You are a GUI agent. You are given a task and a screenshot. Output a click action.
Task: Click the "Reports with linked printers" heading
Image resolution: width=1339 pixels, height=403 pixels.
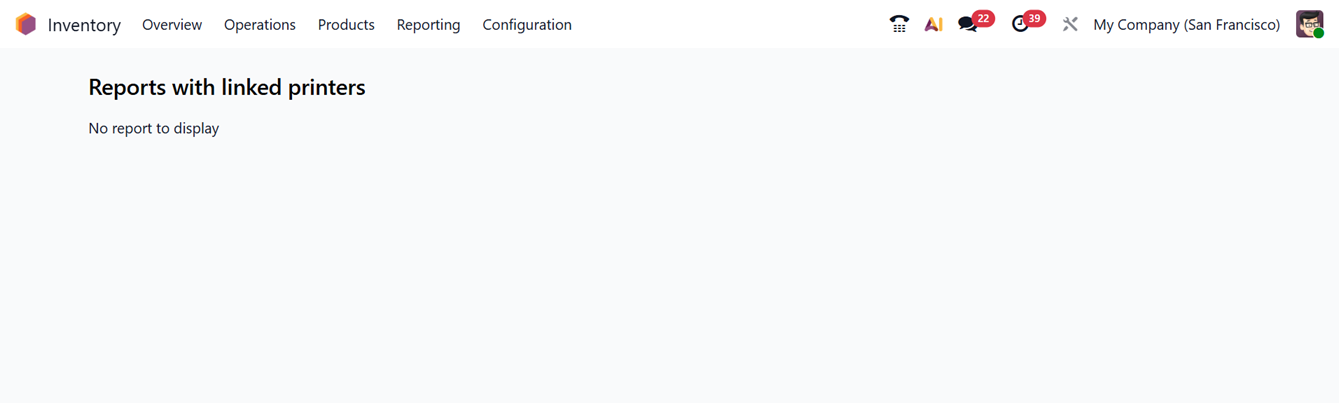tap(227, 87)
